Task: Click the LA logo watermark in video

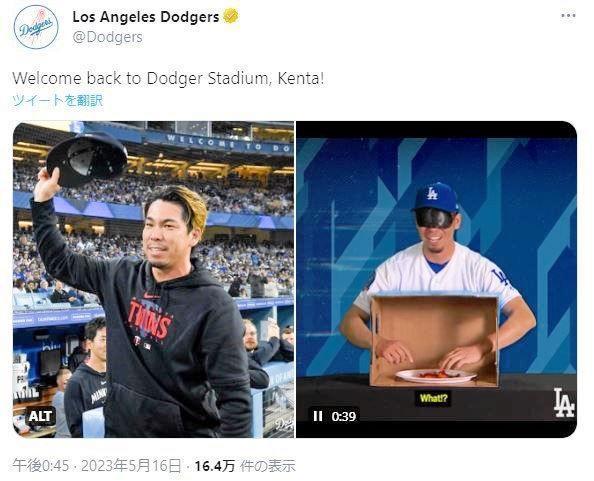Action: coord(564,403)
